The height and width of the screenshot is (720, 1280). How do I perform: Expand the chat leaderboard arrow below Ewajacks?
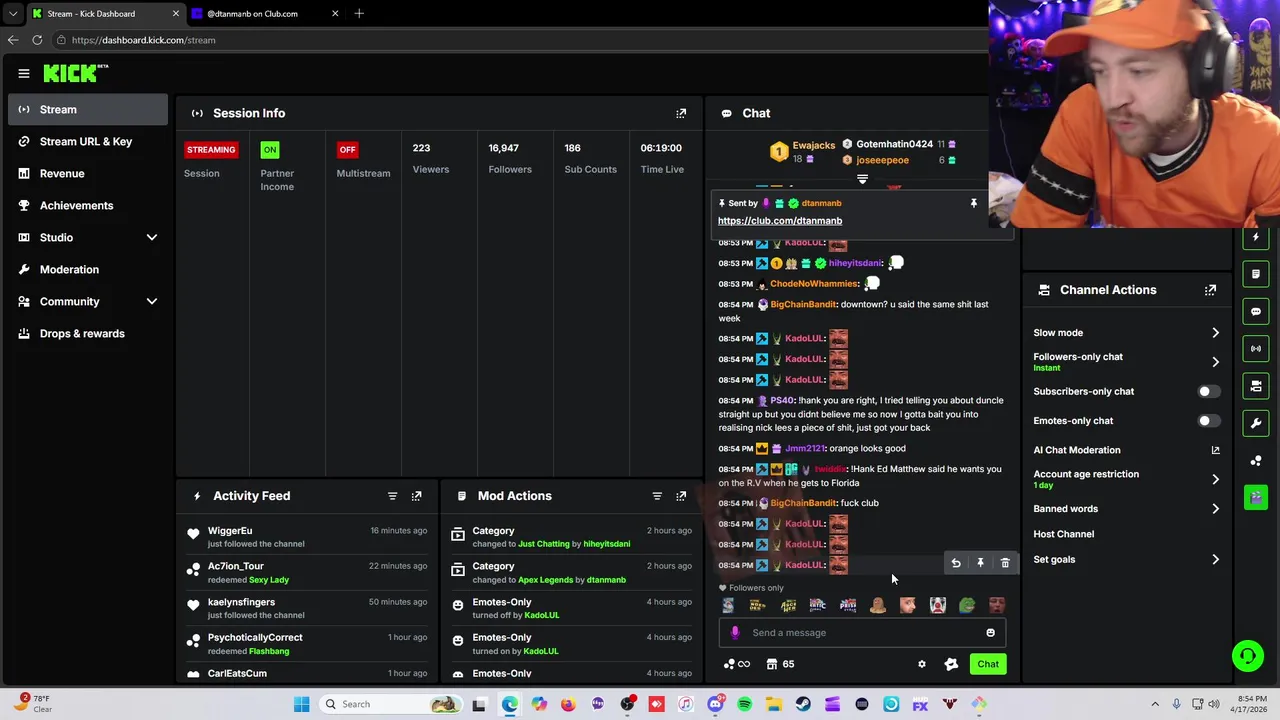click(862, 180)
